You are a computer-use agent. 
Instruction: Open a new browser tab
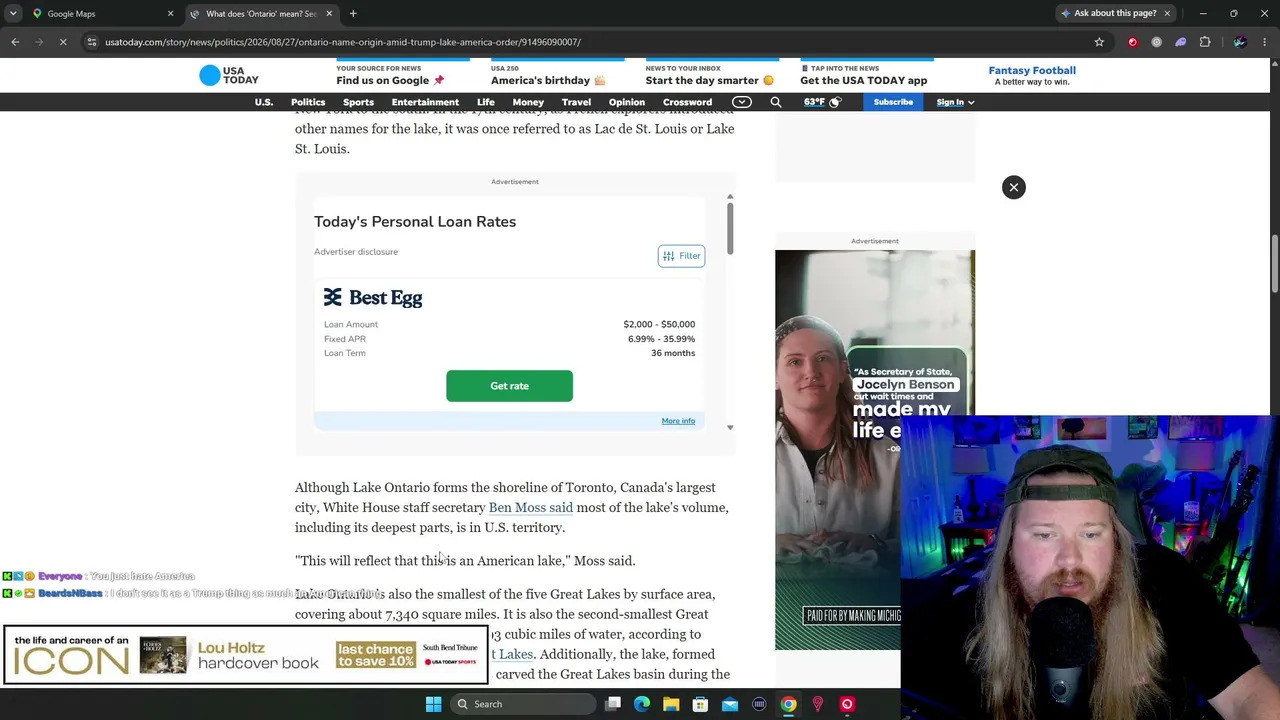[353, 14]
